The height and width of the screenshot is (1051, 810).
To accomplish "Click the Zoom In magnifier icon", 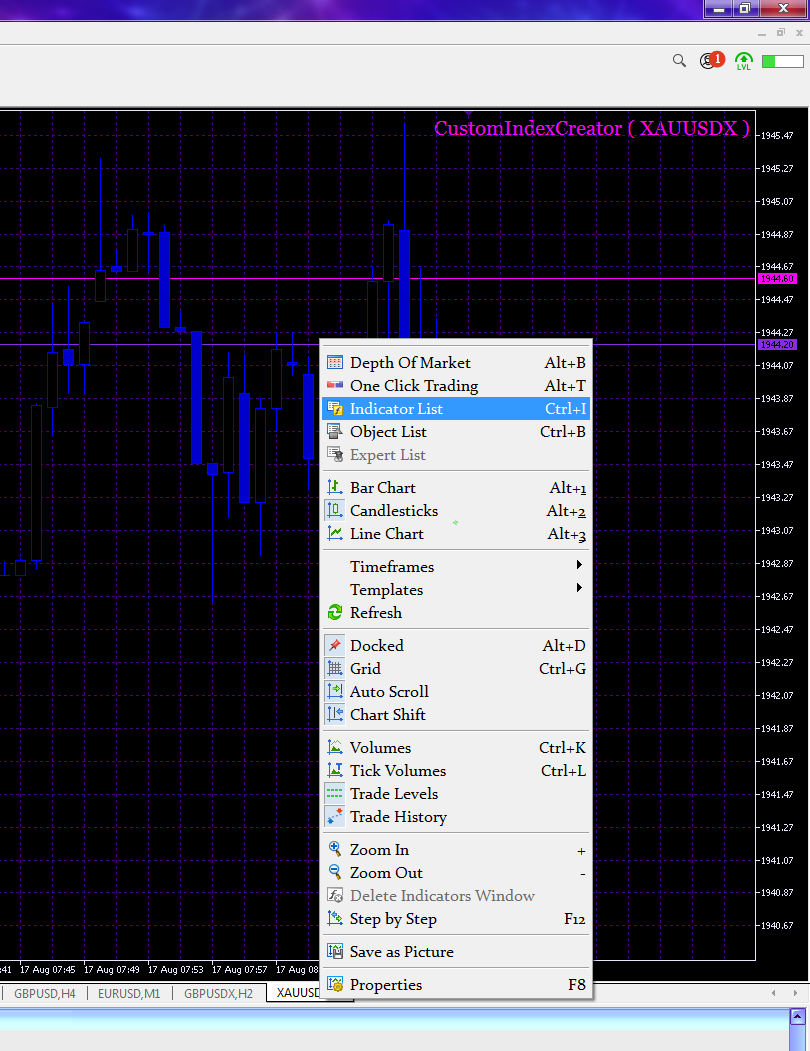I will (x=335, y=849).
